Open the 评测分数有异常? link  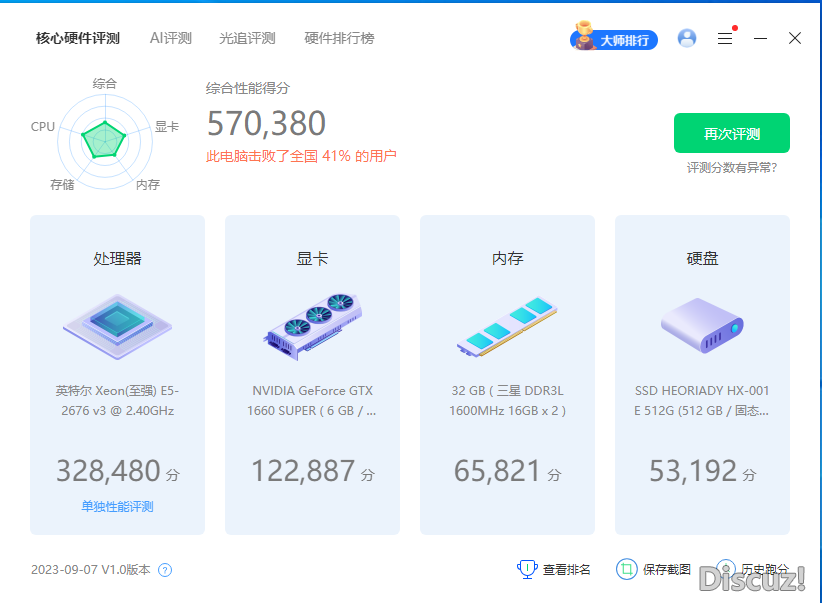732,168
